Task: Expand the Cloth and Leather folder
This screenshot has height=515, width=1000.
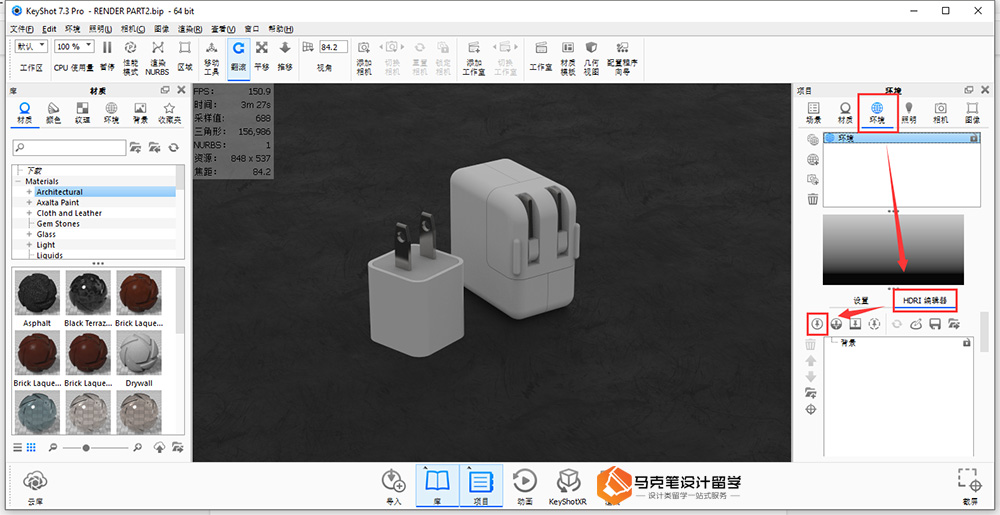Action: click(x=29, y=213)
